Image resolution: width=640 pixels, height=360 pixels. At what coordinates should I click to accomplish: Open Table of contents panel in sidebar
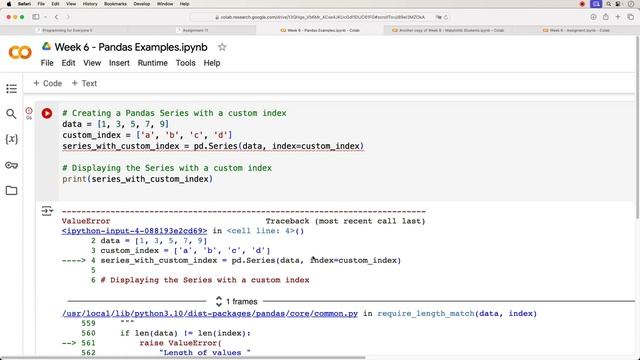(11, 89)
